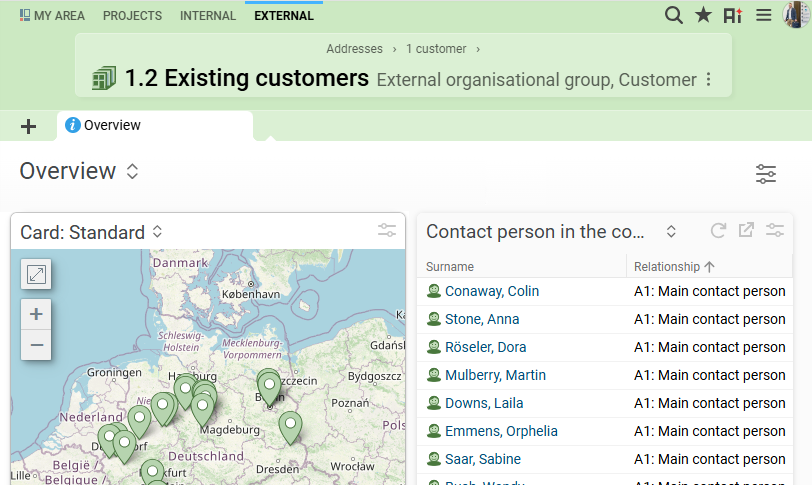Add a new tab with plus button

coord(29,126)
